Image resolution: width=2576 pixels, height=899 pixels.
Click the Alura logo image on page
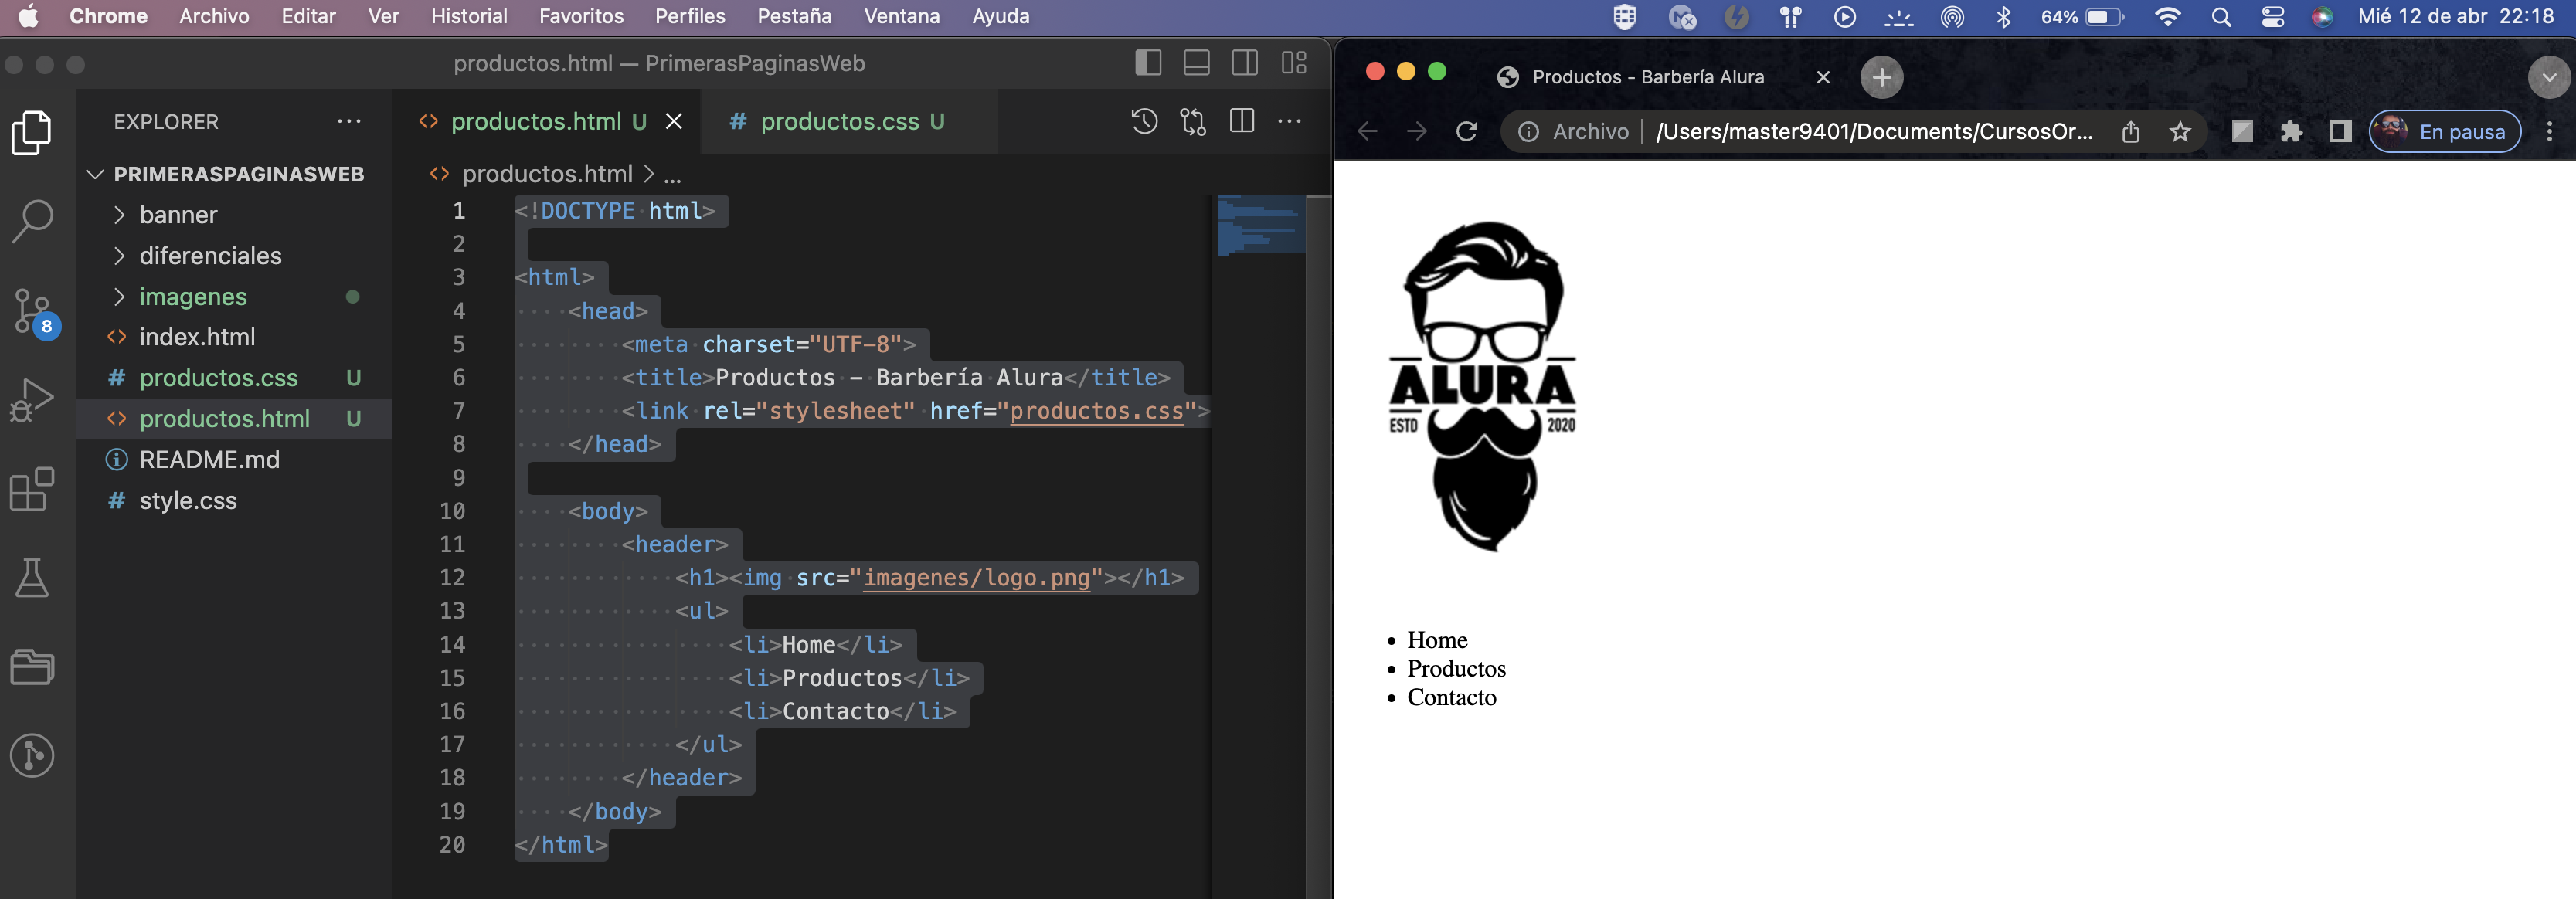[1483, 386]
